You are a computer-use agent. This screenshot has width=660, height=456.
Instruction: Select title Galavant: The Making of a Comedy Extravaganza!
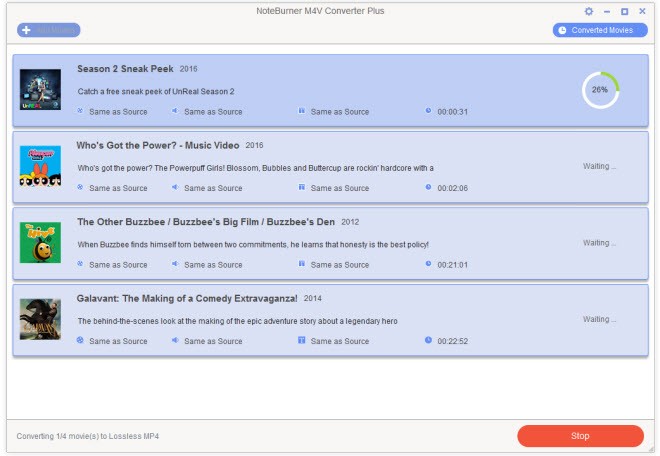coord(187,299)
